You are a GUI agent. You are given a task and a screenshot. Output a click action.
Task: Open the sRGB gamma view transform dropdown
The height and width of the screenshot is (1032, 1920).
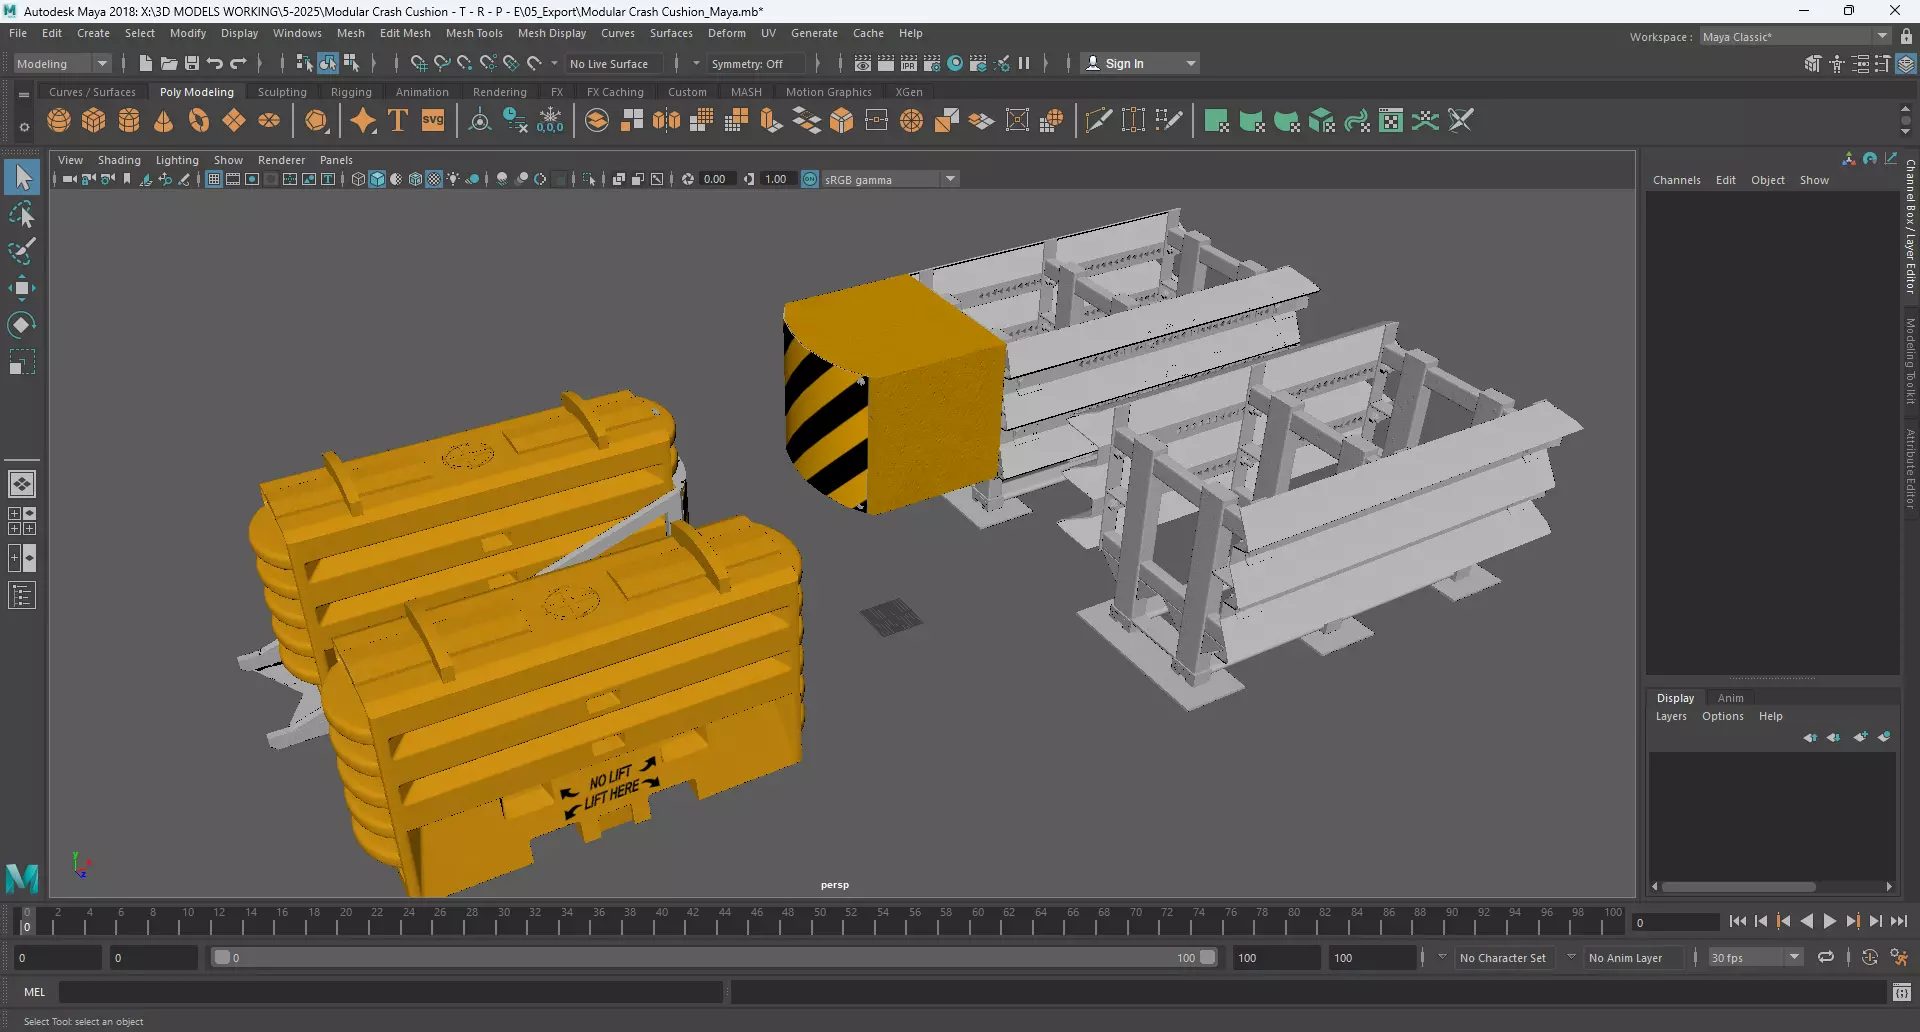[890, 179]
